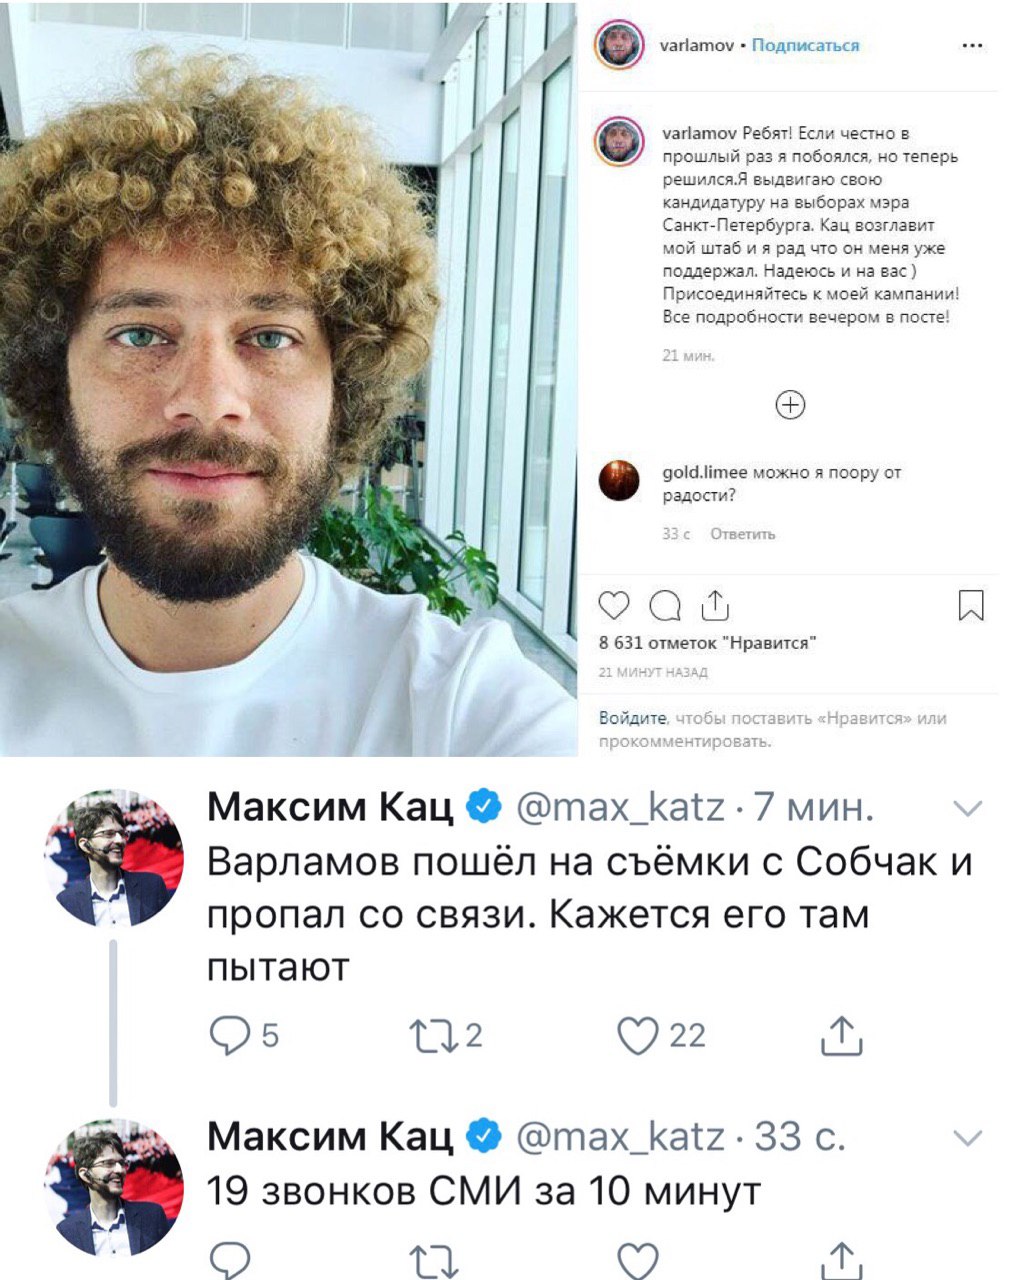The width and height of the screenshot is (1023, 1280).
Task: Click Ответить under gold.limee's comment
Action: [743, 534]
